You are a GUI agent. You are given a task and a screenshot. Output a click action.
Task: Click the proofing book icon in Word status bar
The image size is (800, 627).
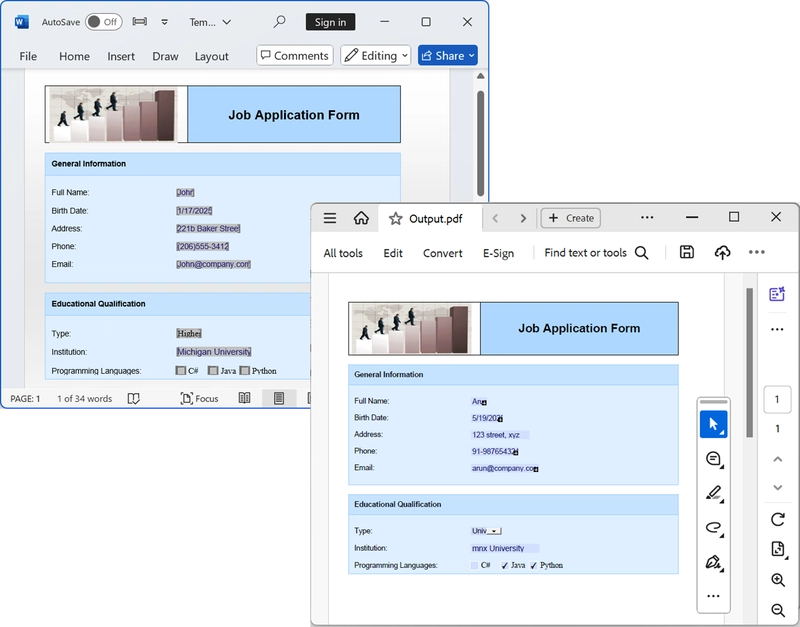134,398
